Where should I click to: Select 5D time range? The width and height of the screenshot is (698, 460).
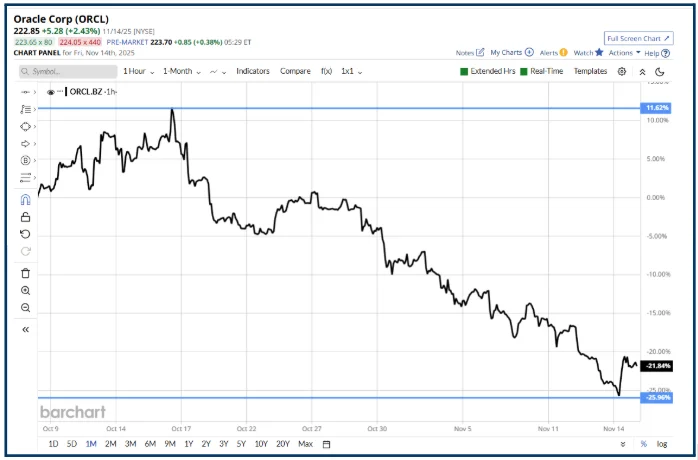72,444
